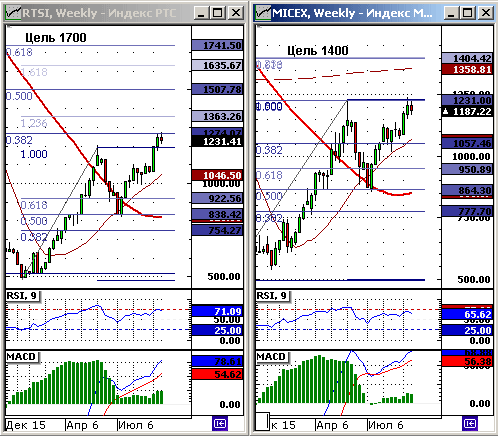Click the 1.000 Fibonacci label in RTSI chart
This screenshot has width=498, height=436.
(x=34, y=154)
